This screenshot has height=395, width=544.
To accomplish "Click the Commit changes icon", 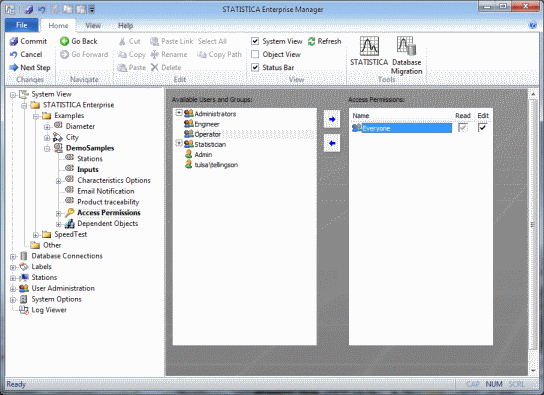I will click(x=14, y=41).
